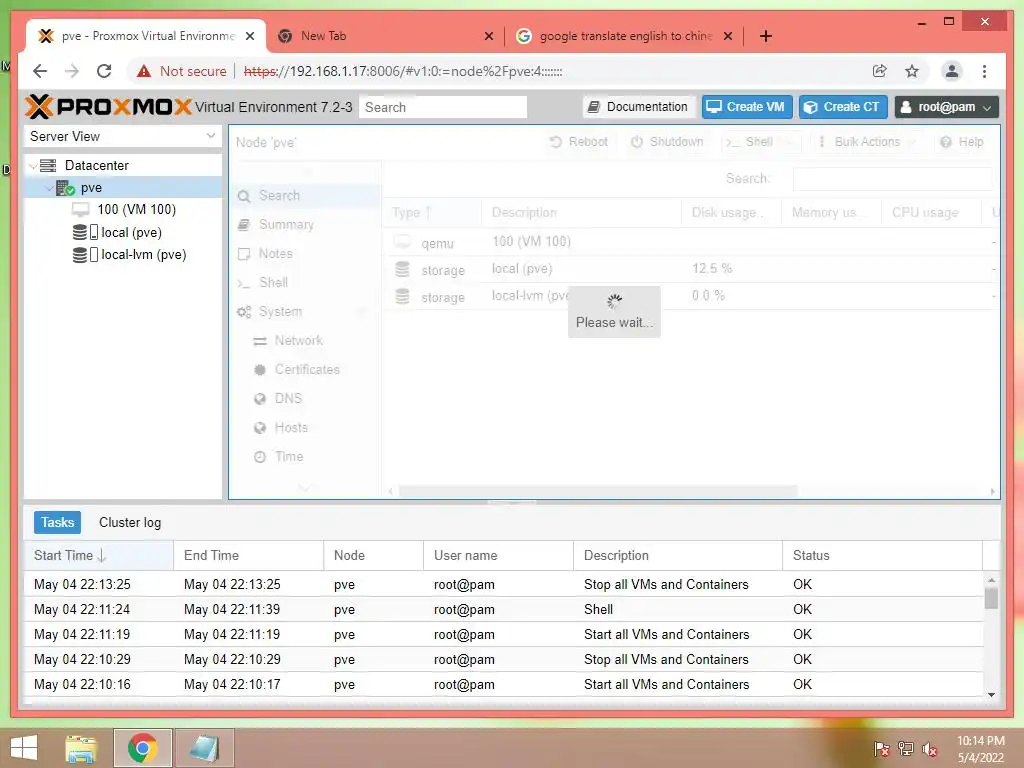Switch to the Tasks tab
Viewport: 1024px width, 768px height.
tap(57, 522)
